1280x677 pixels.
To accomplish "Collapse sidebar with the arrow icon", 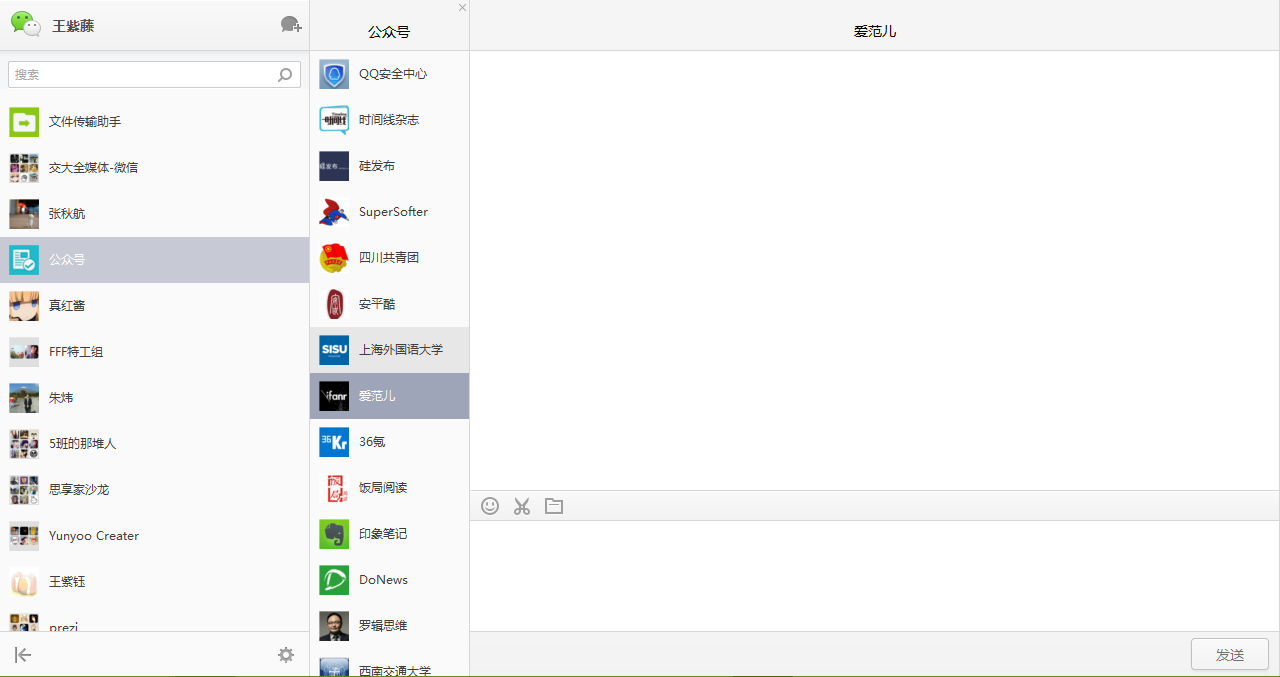I will 23,655.
